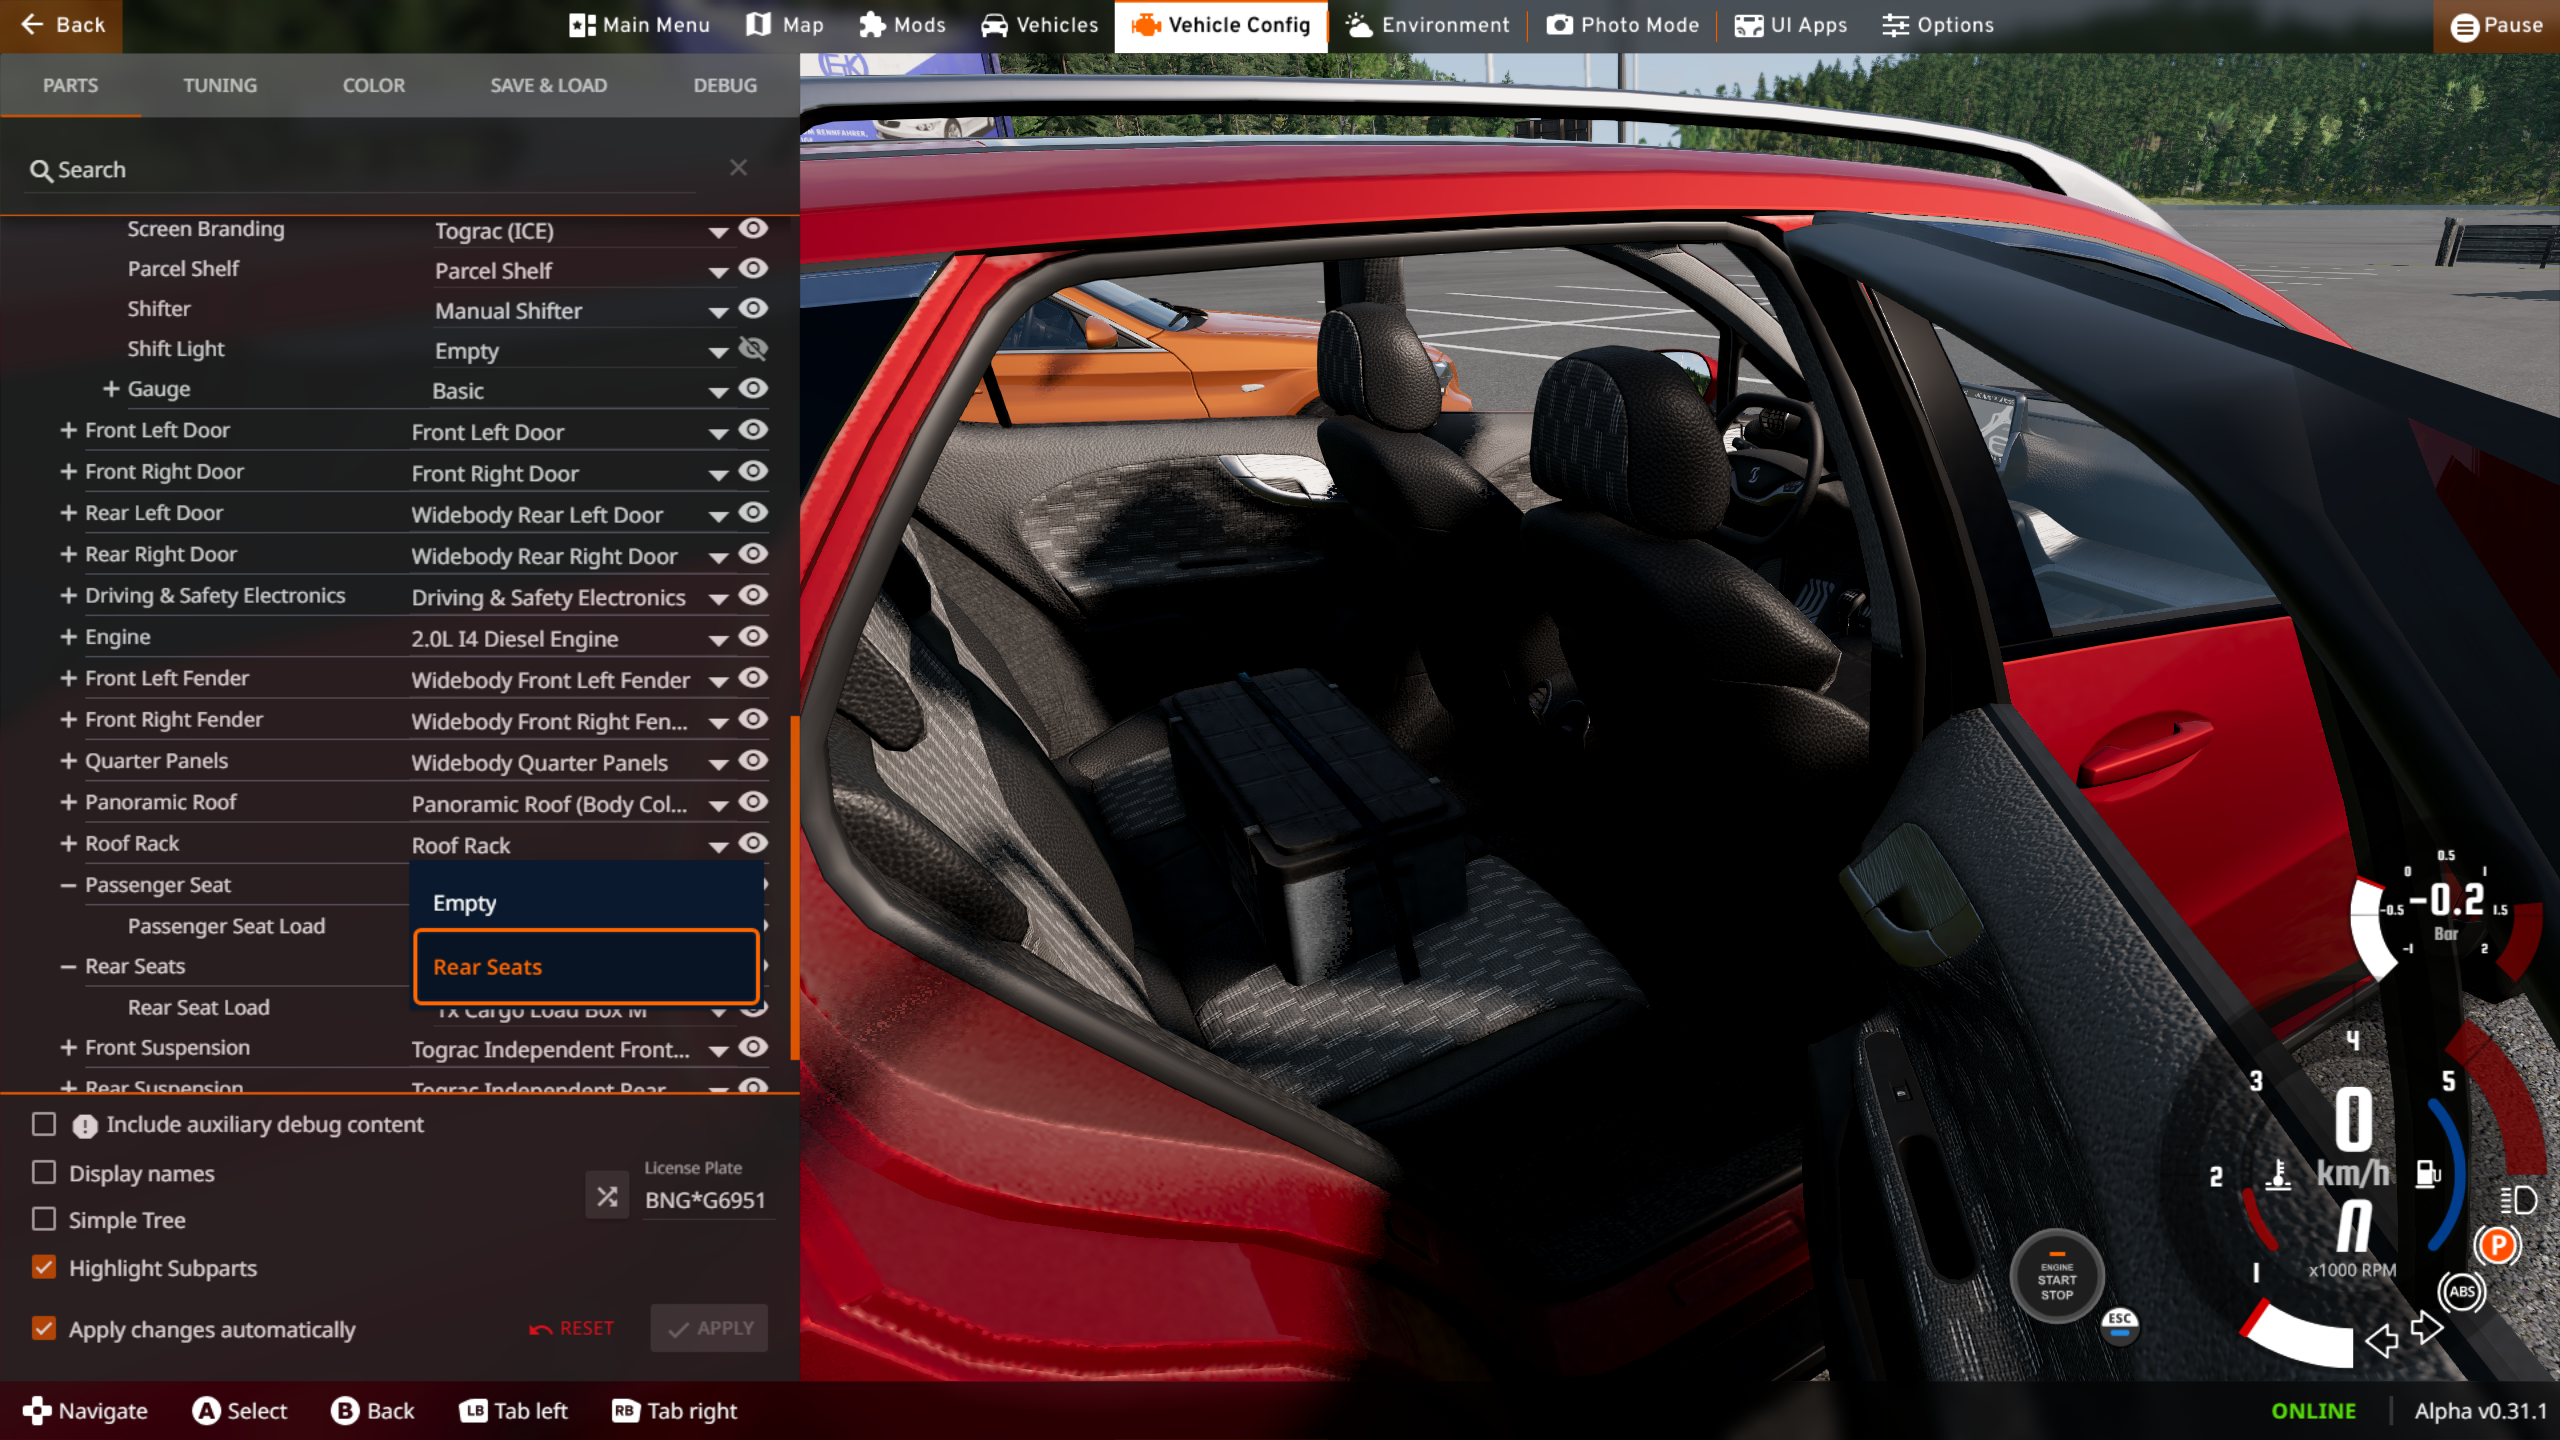The image size is (2560, 1440).
Task: Click the randomize license plate shuffle icon
Action: pos(607,1197)
